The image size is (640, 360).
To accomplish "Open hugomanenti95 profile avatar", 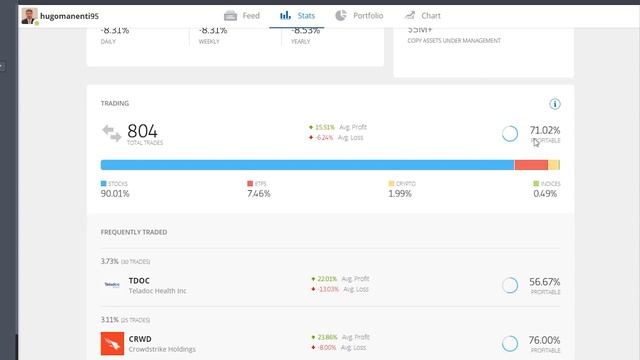I will point(29,16).
